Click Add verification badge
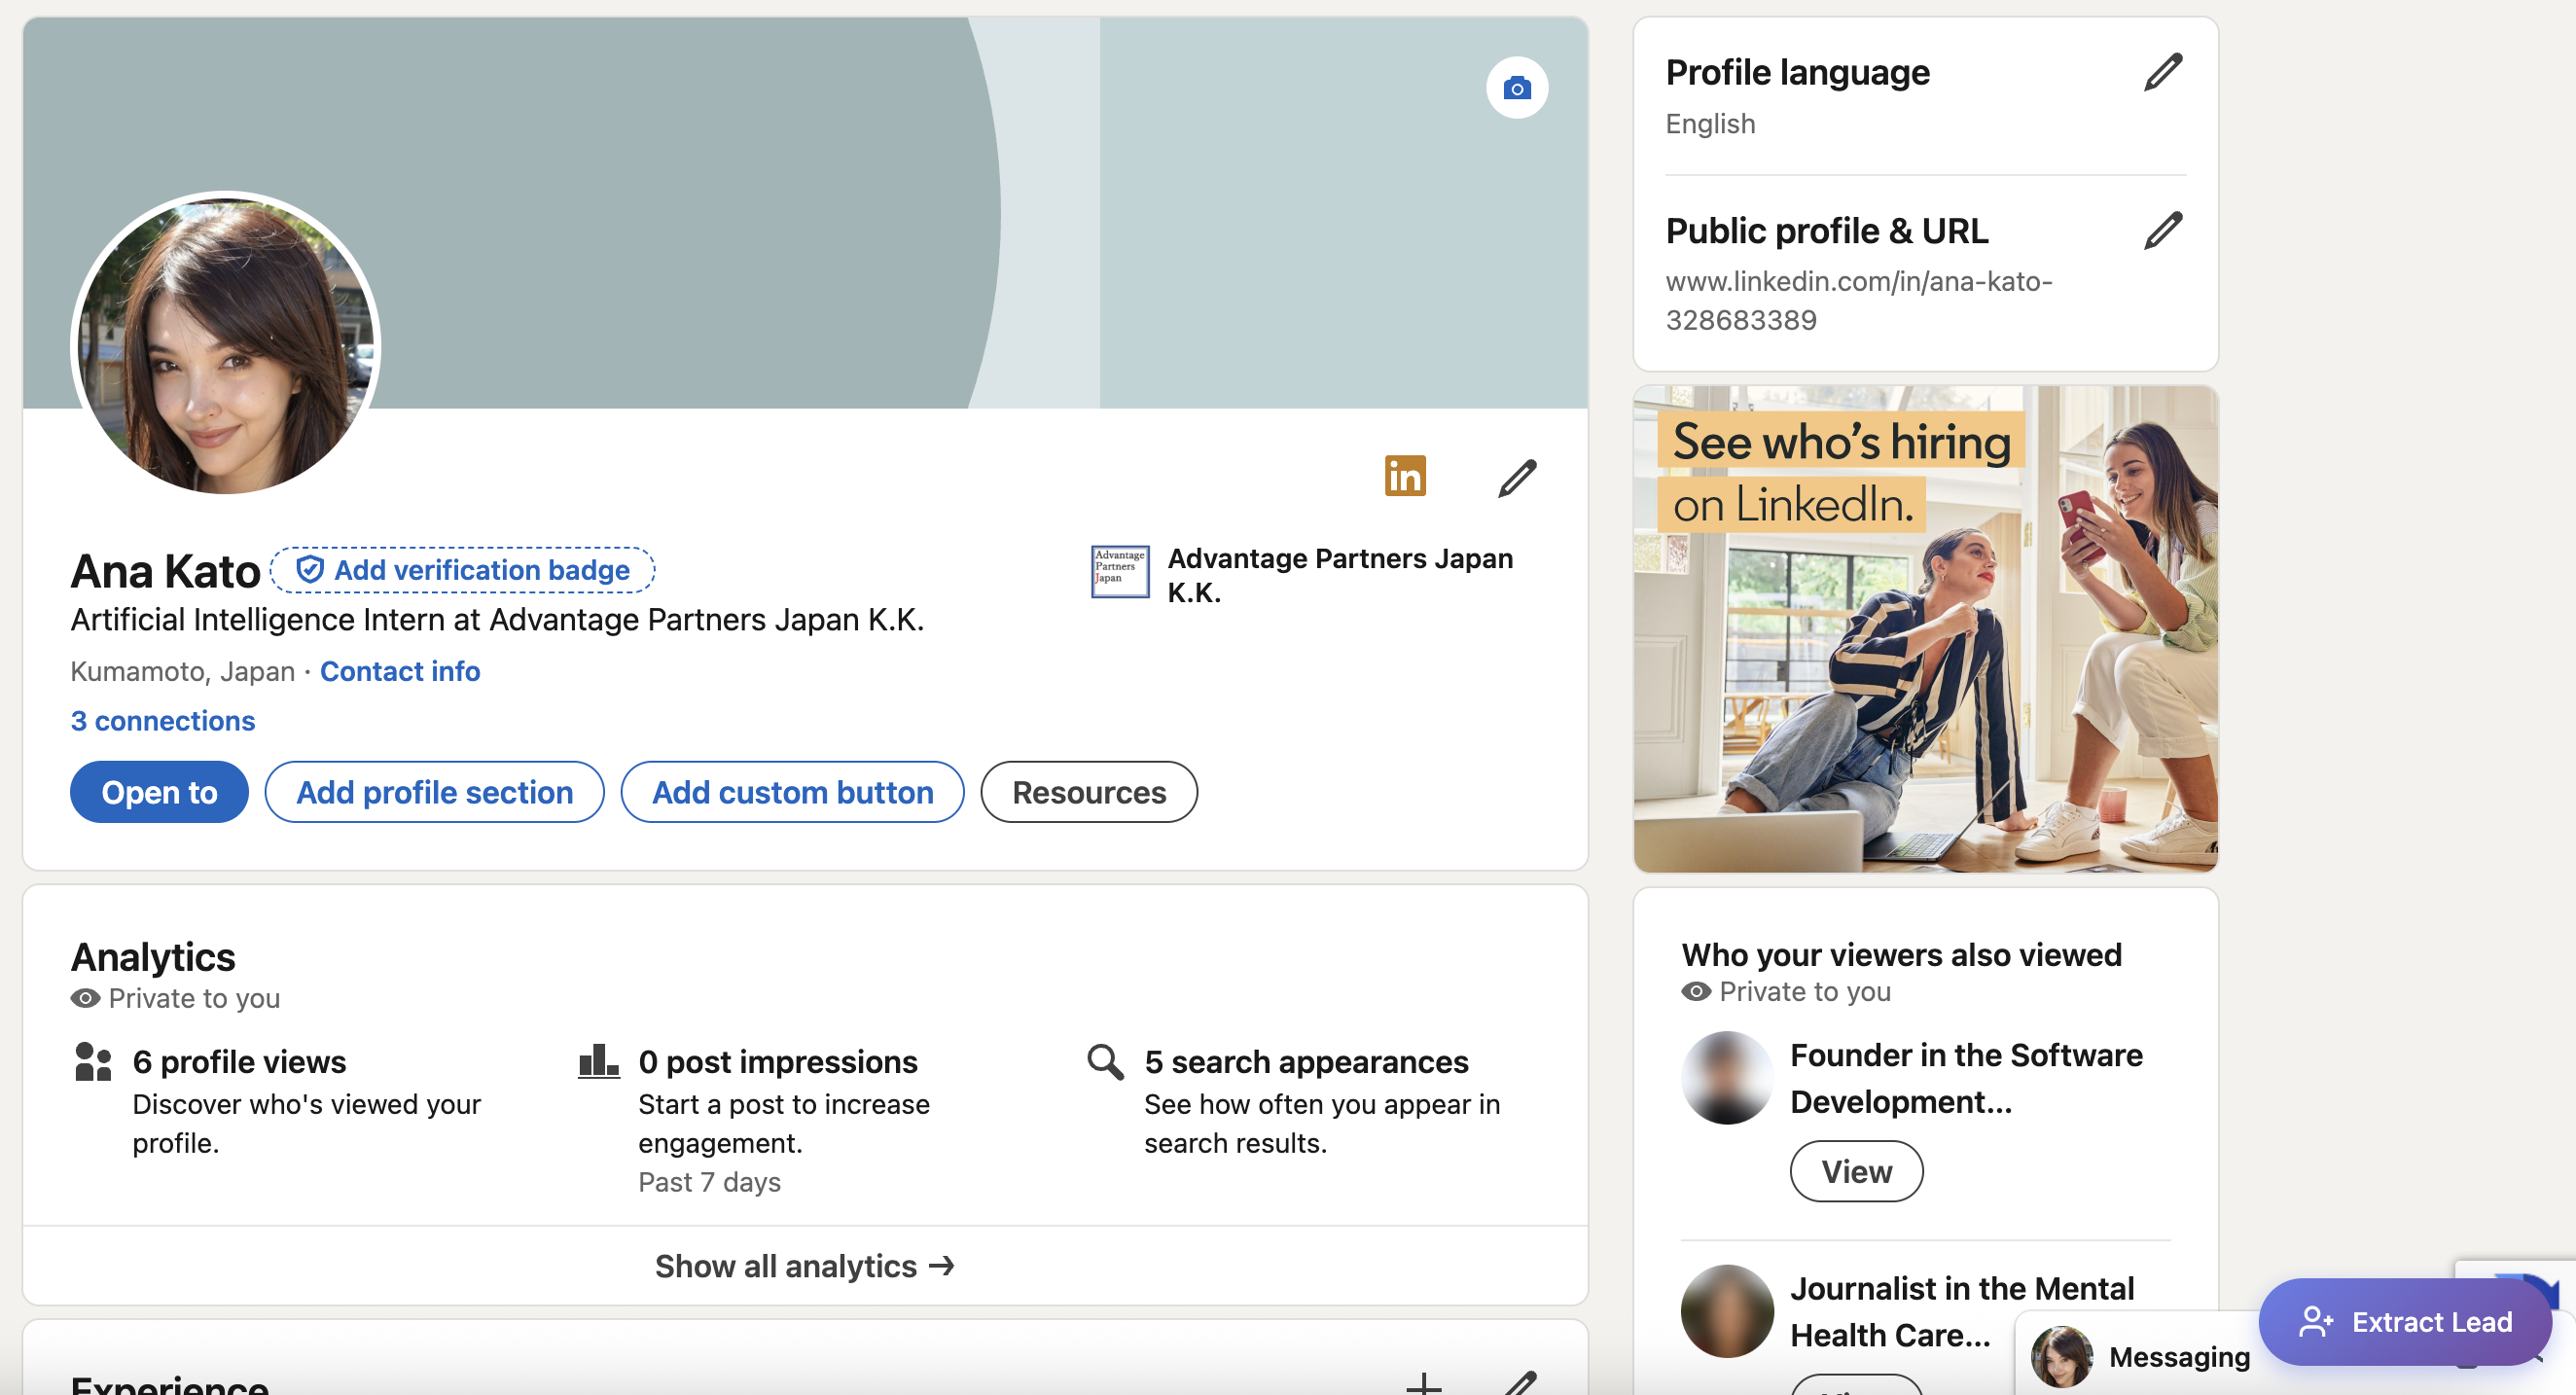Screen dimensions: 2576x1395 tap(463, 570)
